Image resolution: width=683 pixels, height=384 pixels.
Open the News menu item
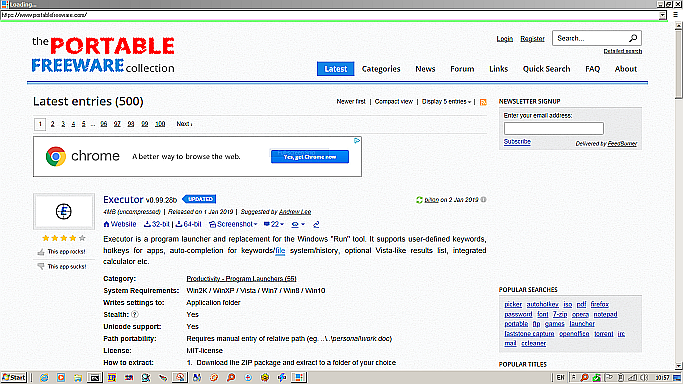(425, 69)
